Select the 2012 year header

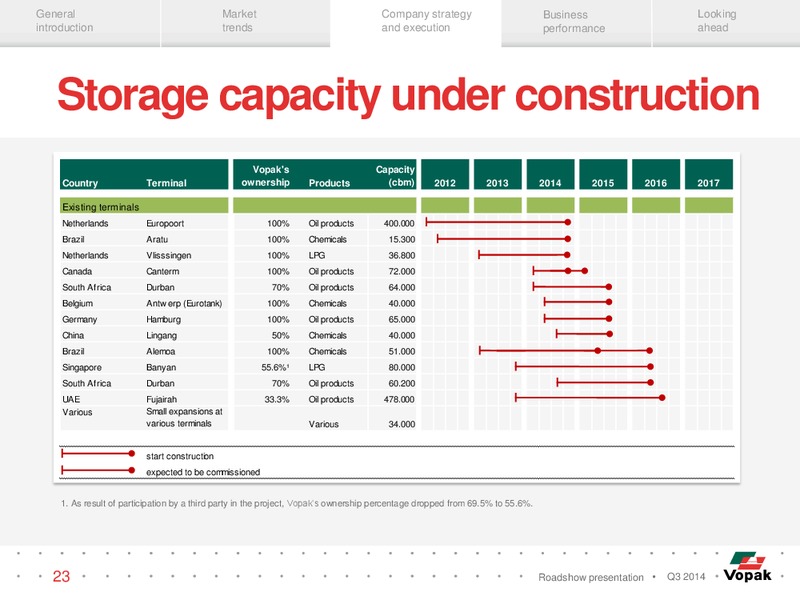pyautogui.click(x=445, y=175)
